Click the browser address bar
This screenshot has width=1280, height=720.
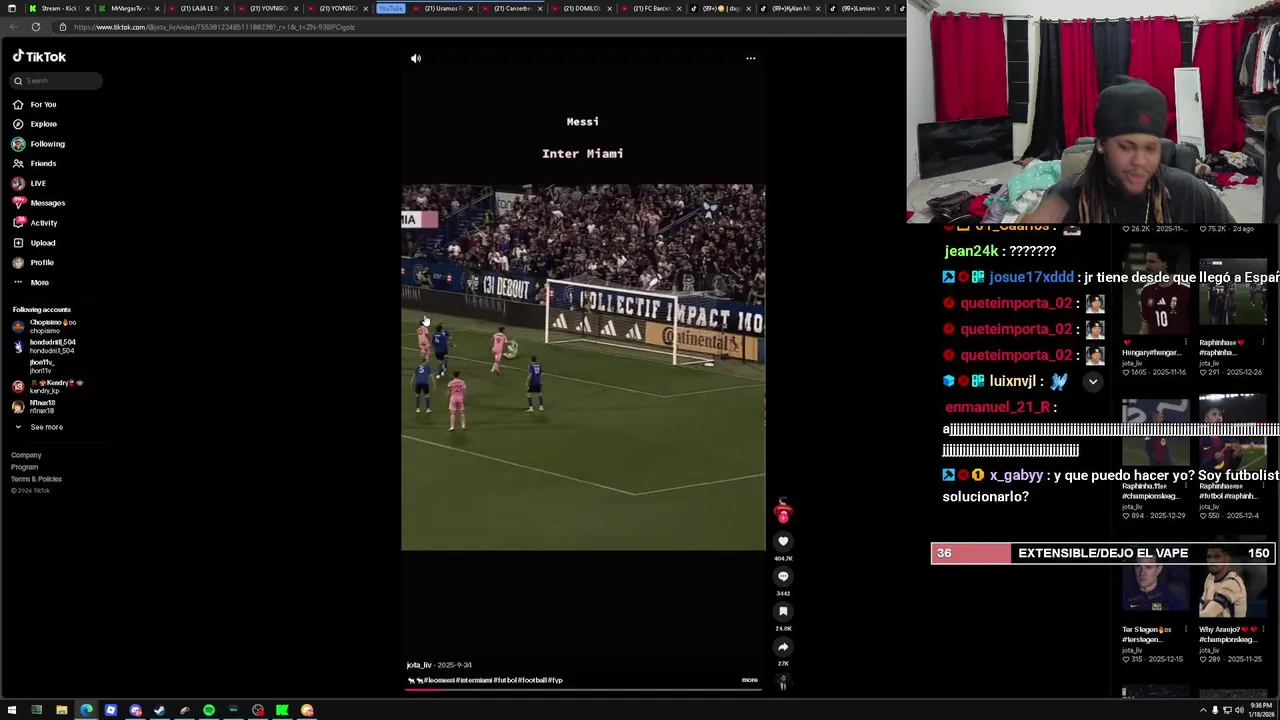[x=480, y=27]
